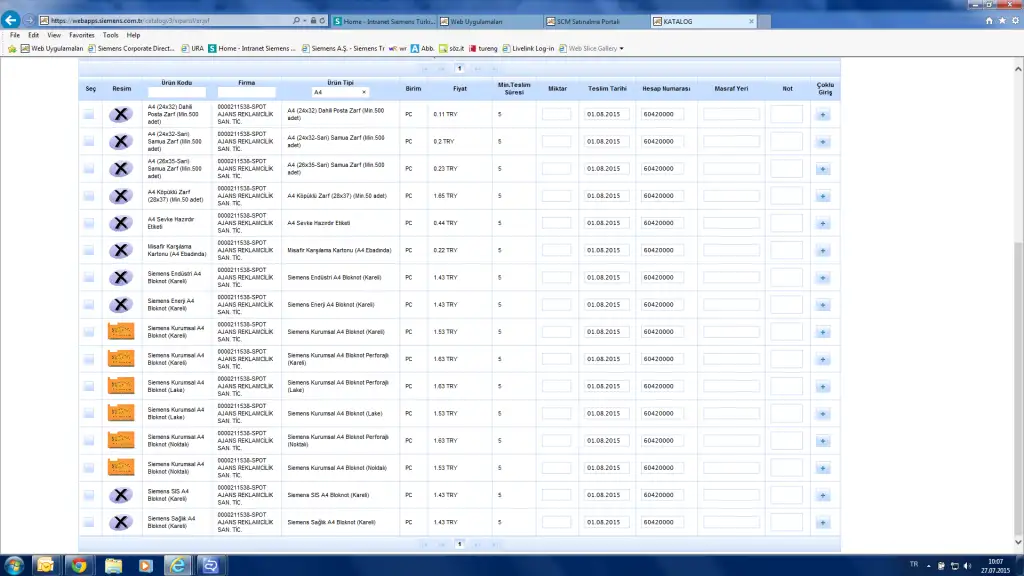Open the browser Tools gear icon
Image resolution: width=1024 pixels, height=576 pixels.
click(1016, 21)
